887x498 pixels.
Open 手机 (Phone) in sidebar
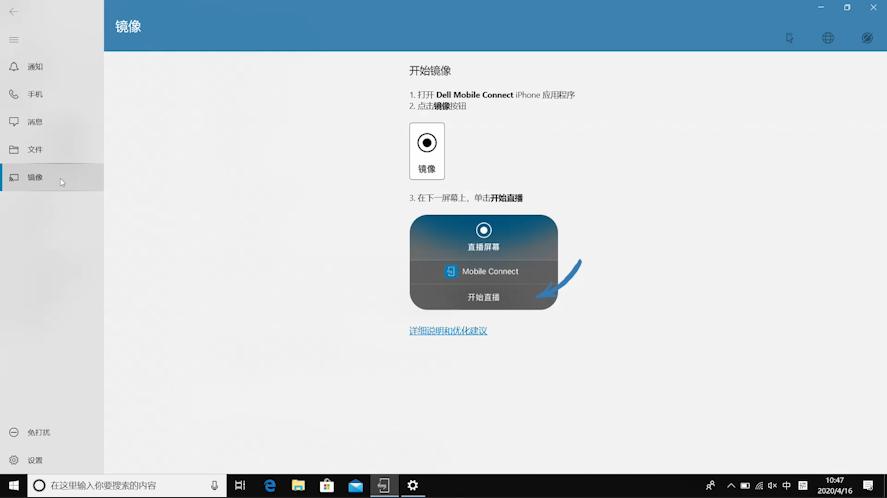click(52, 94)
